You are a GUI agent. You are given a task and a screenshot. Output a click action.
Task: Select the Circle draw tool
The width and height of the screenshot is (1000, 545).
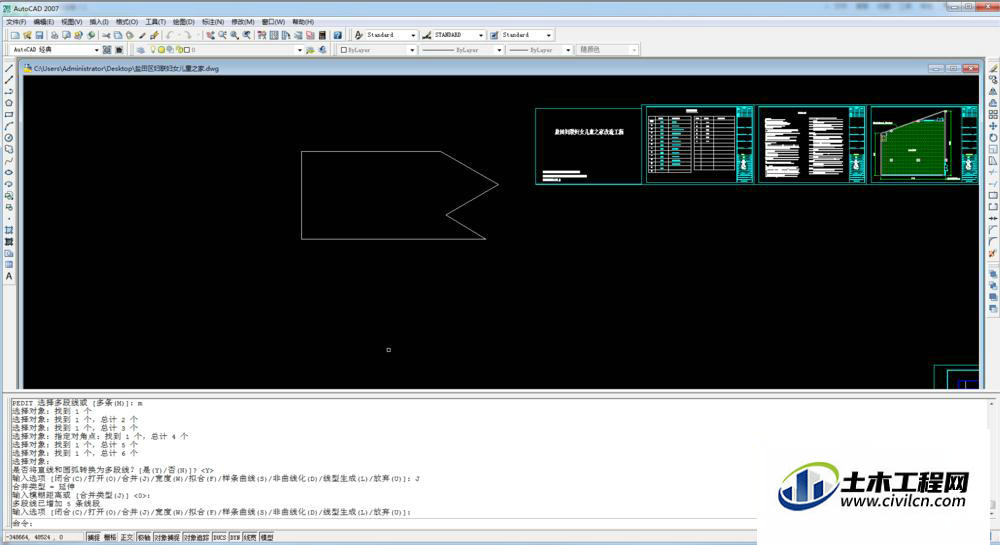click(9, 137)
